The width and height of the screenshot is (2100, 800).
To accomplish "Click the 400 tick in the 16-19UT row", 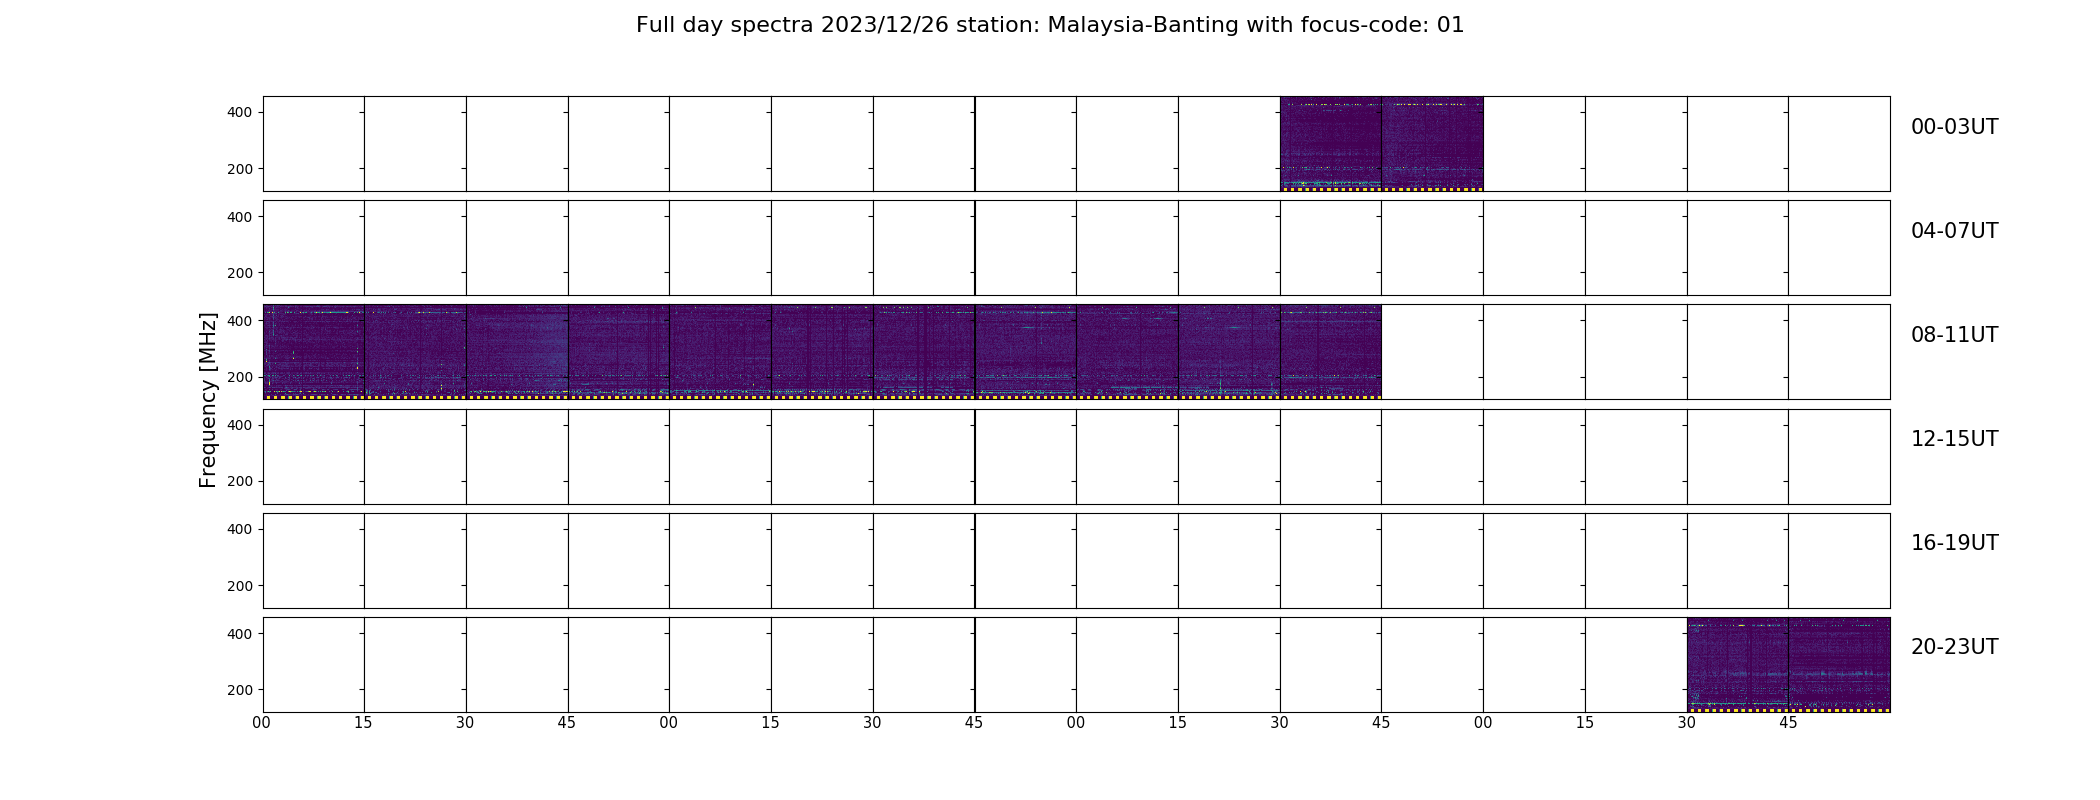I will coord(240,529).
